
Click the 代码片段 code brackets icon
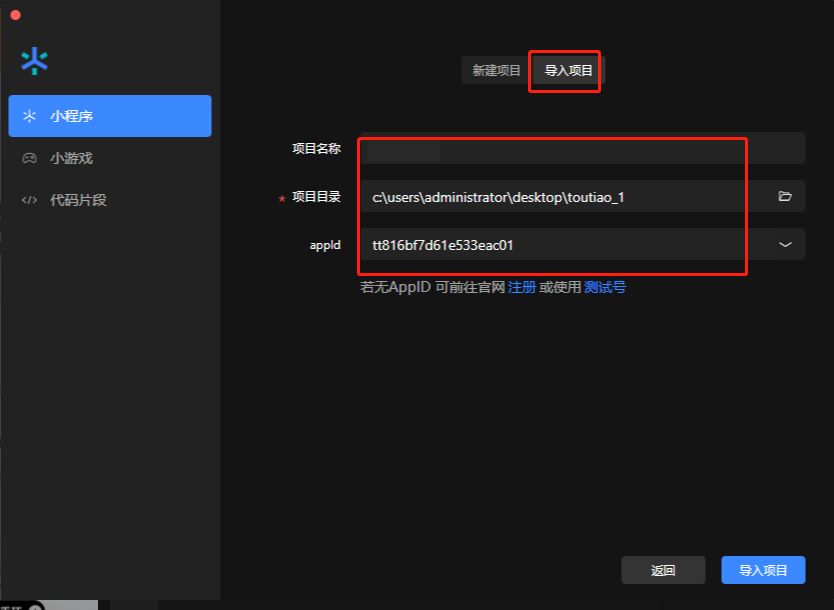(x=30, y=200)
